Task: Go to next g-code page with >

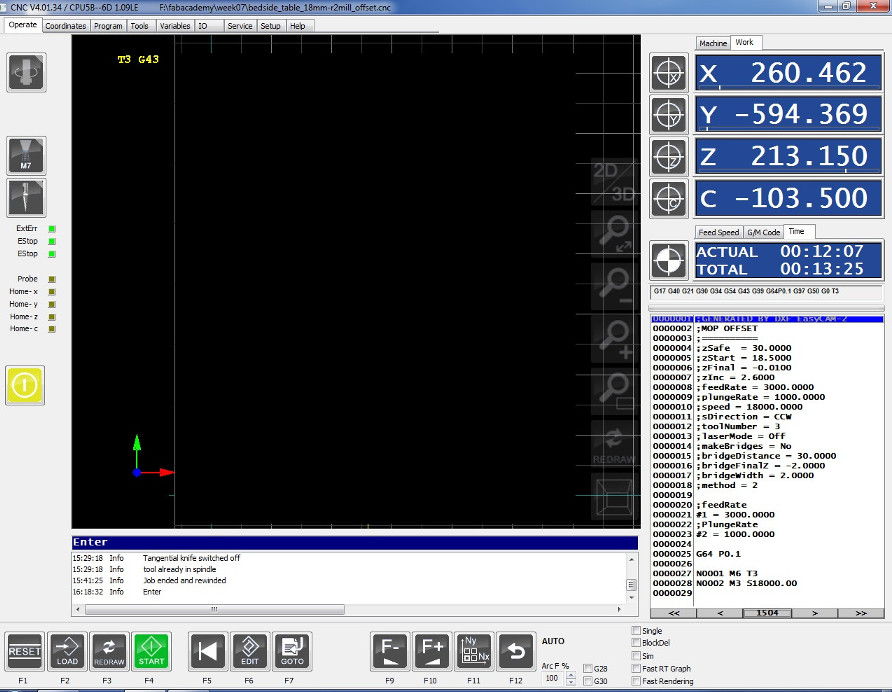Action: 815,613
